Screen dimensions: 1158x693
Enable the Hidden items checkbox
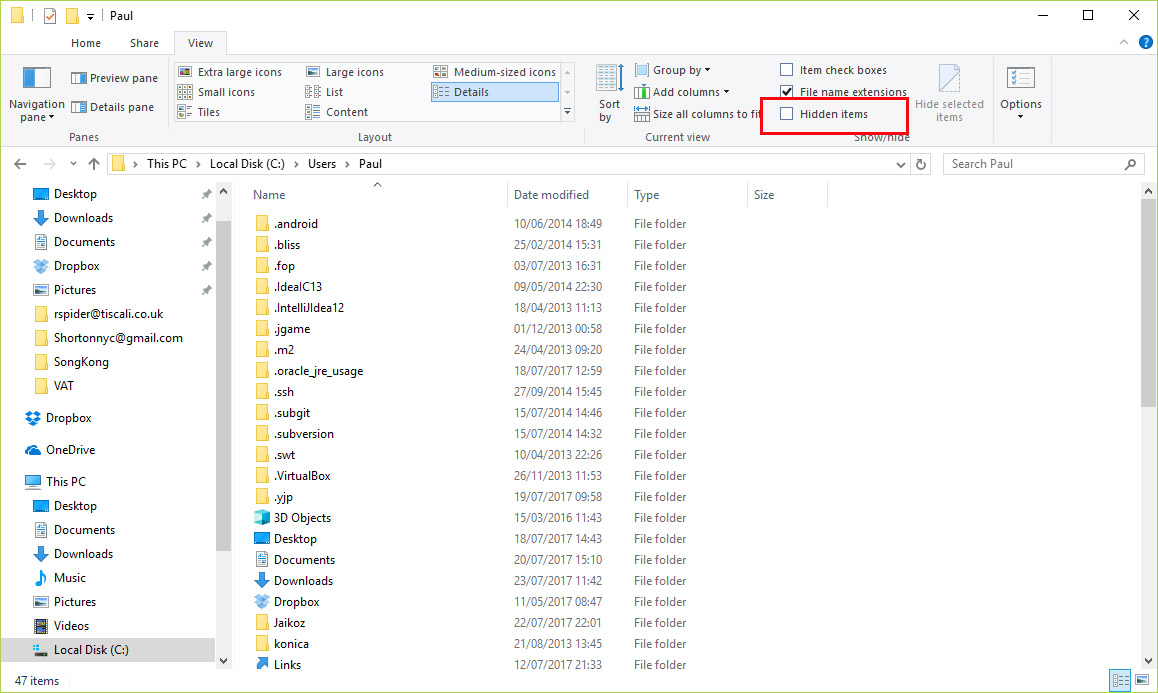[x=787, y=113]
